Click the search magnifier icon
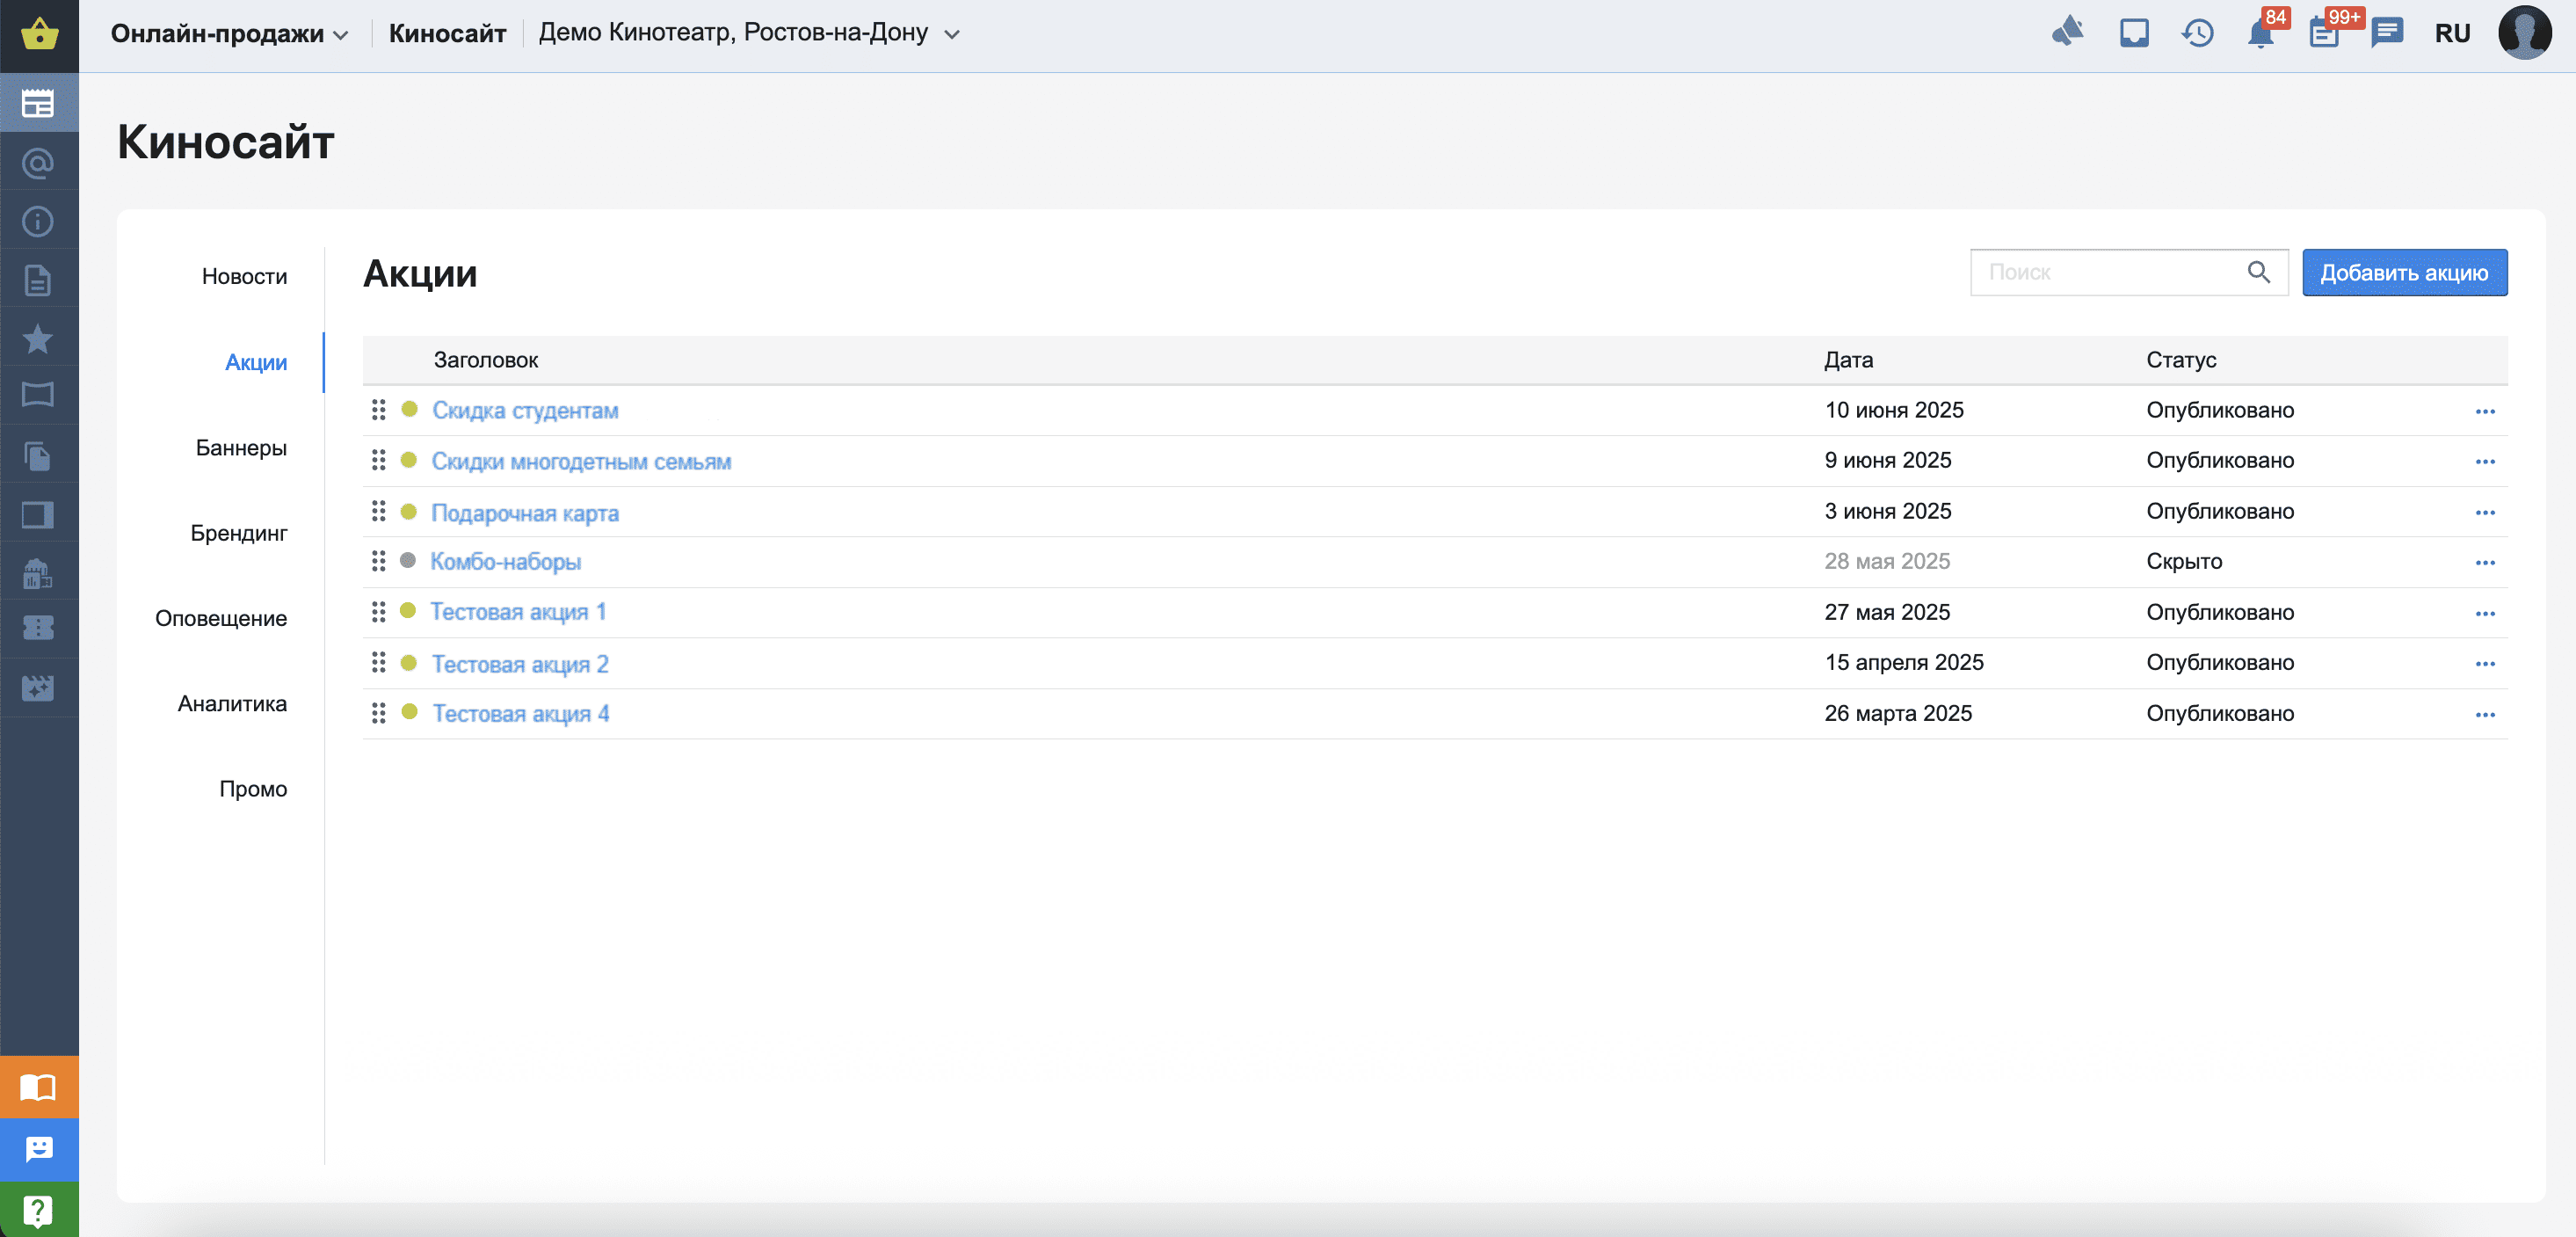Image resolution: width=2576 pixels, height=1237 pixels. 2259,272
